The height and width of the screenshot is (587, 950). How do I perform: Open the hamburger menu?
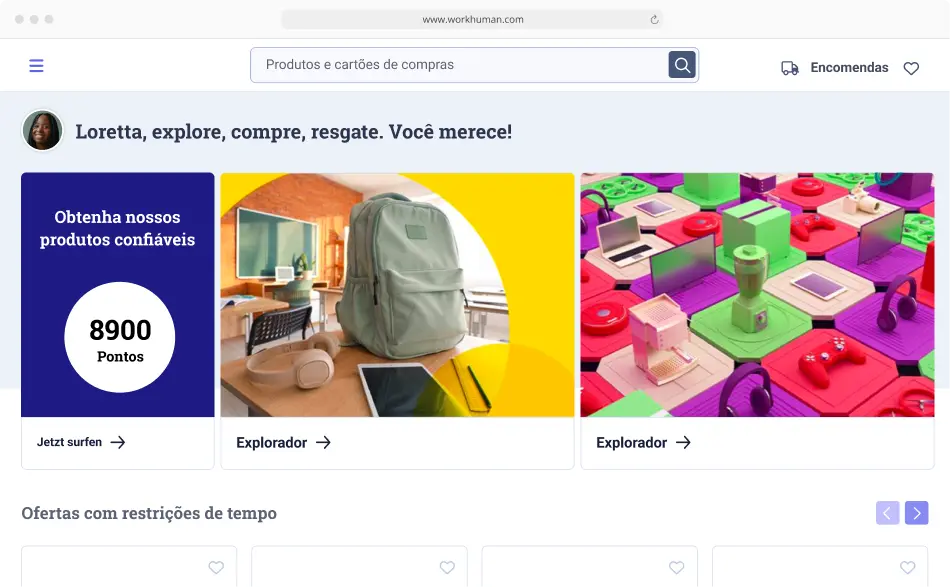click(x=36, y=65)
